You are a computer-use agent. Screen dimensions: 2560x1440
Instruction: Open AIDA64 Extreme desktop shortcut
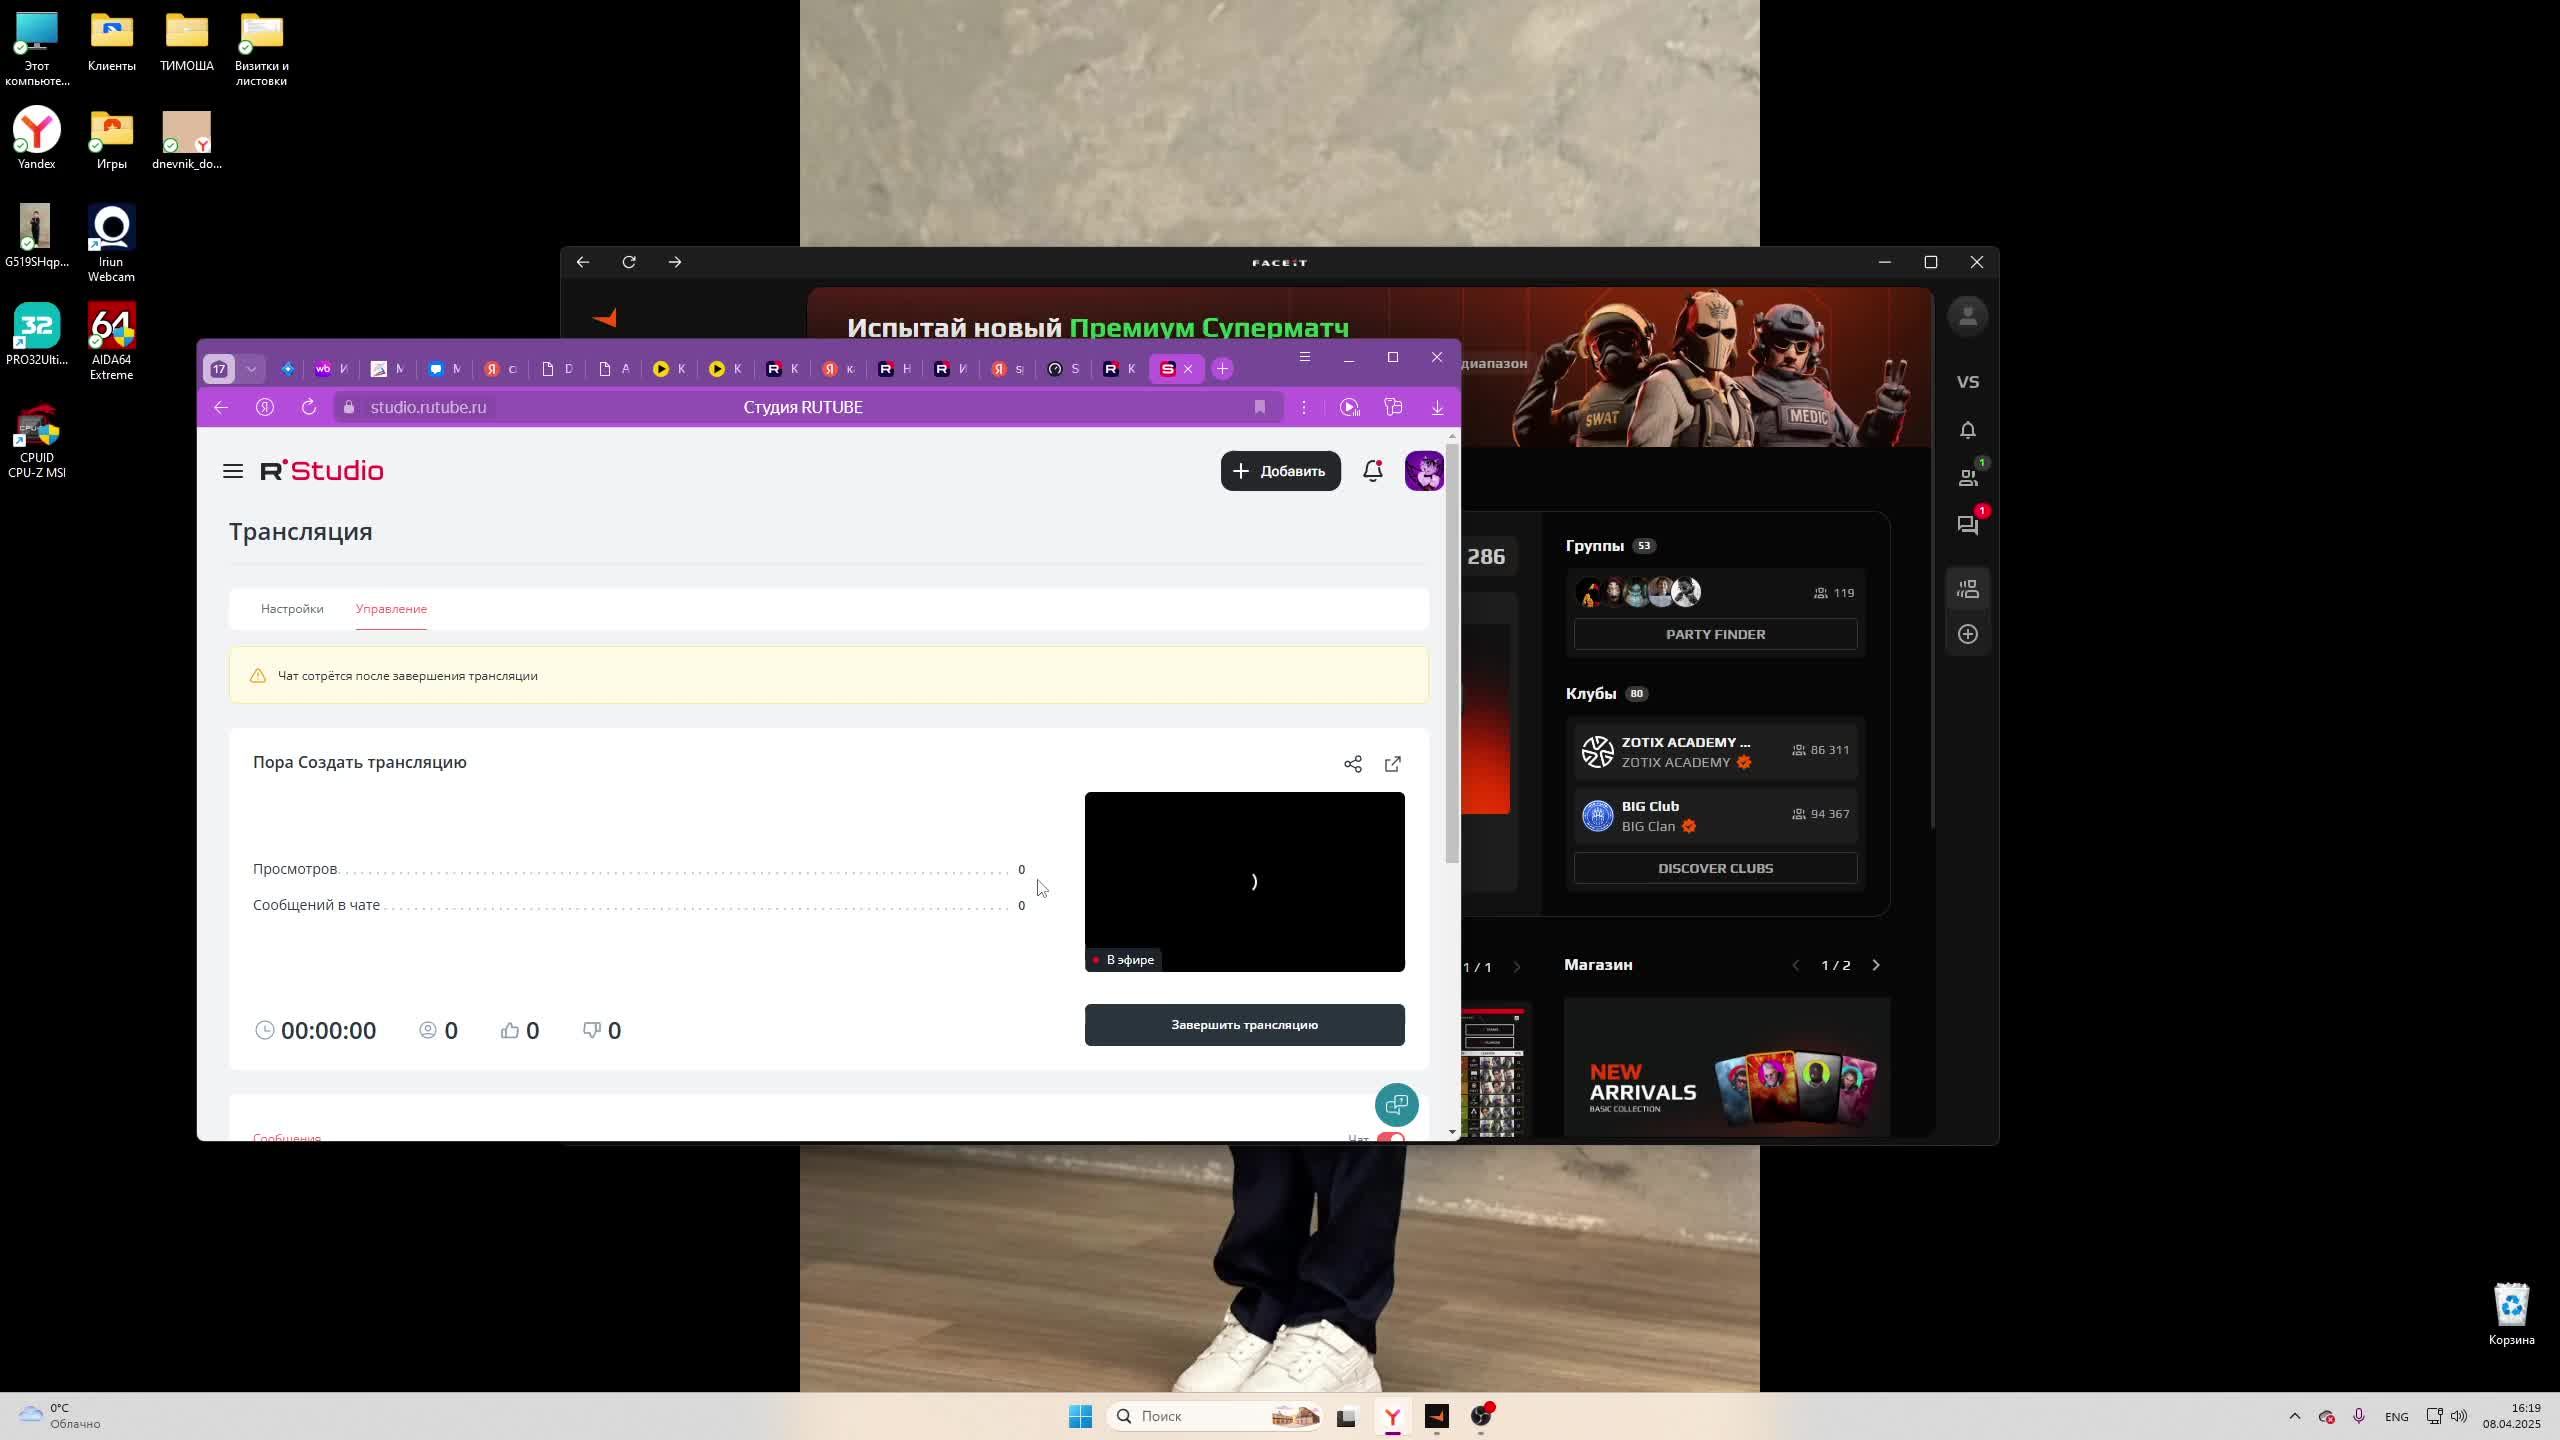pos(111,342)
